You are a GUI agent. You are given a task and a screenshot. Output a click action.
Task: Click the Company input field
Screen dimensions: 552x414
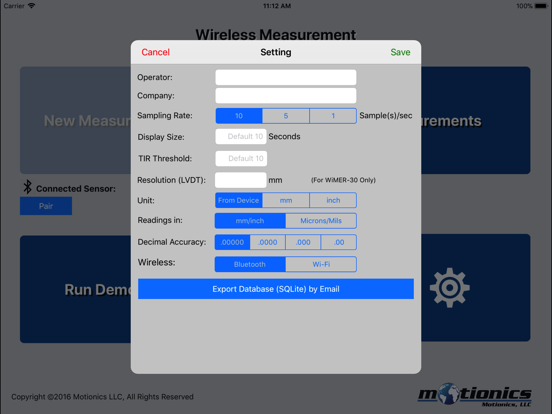[x=286, y=95]
